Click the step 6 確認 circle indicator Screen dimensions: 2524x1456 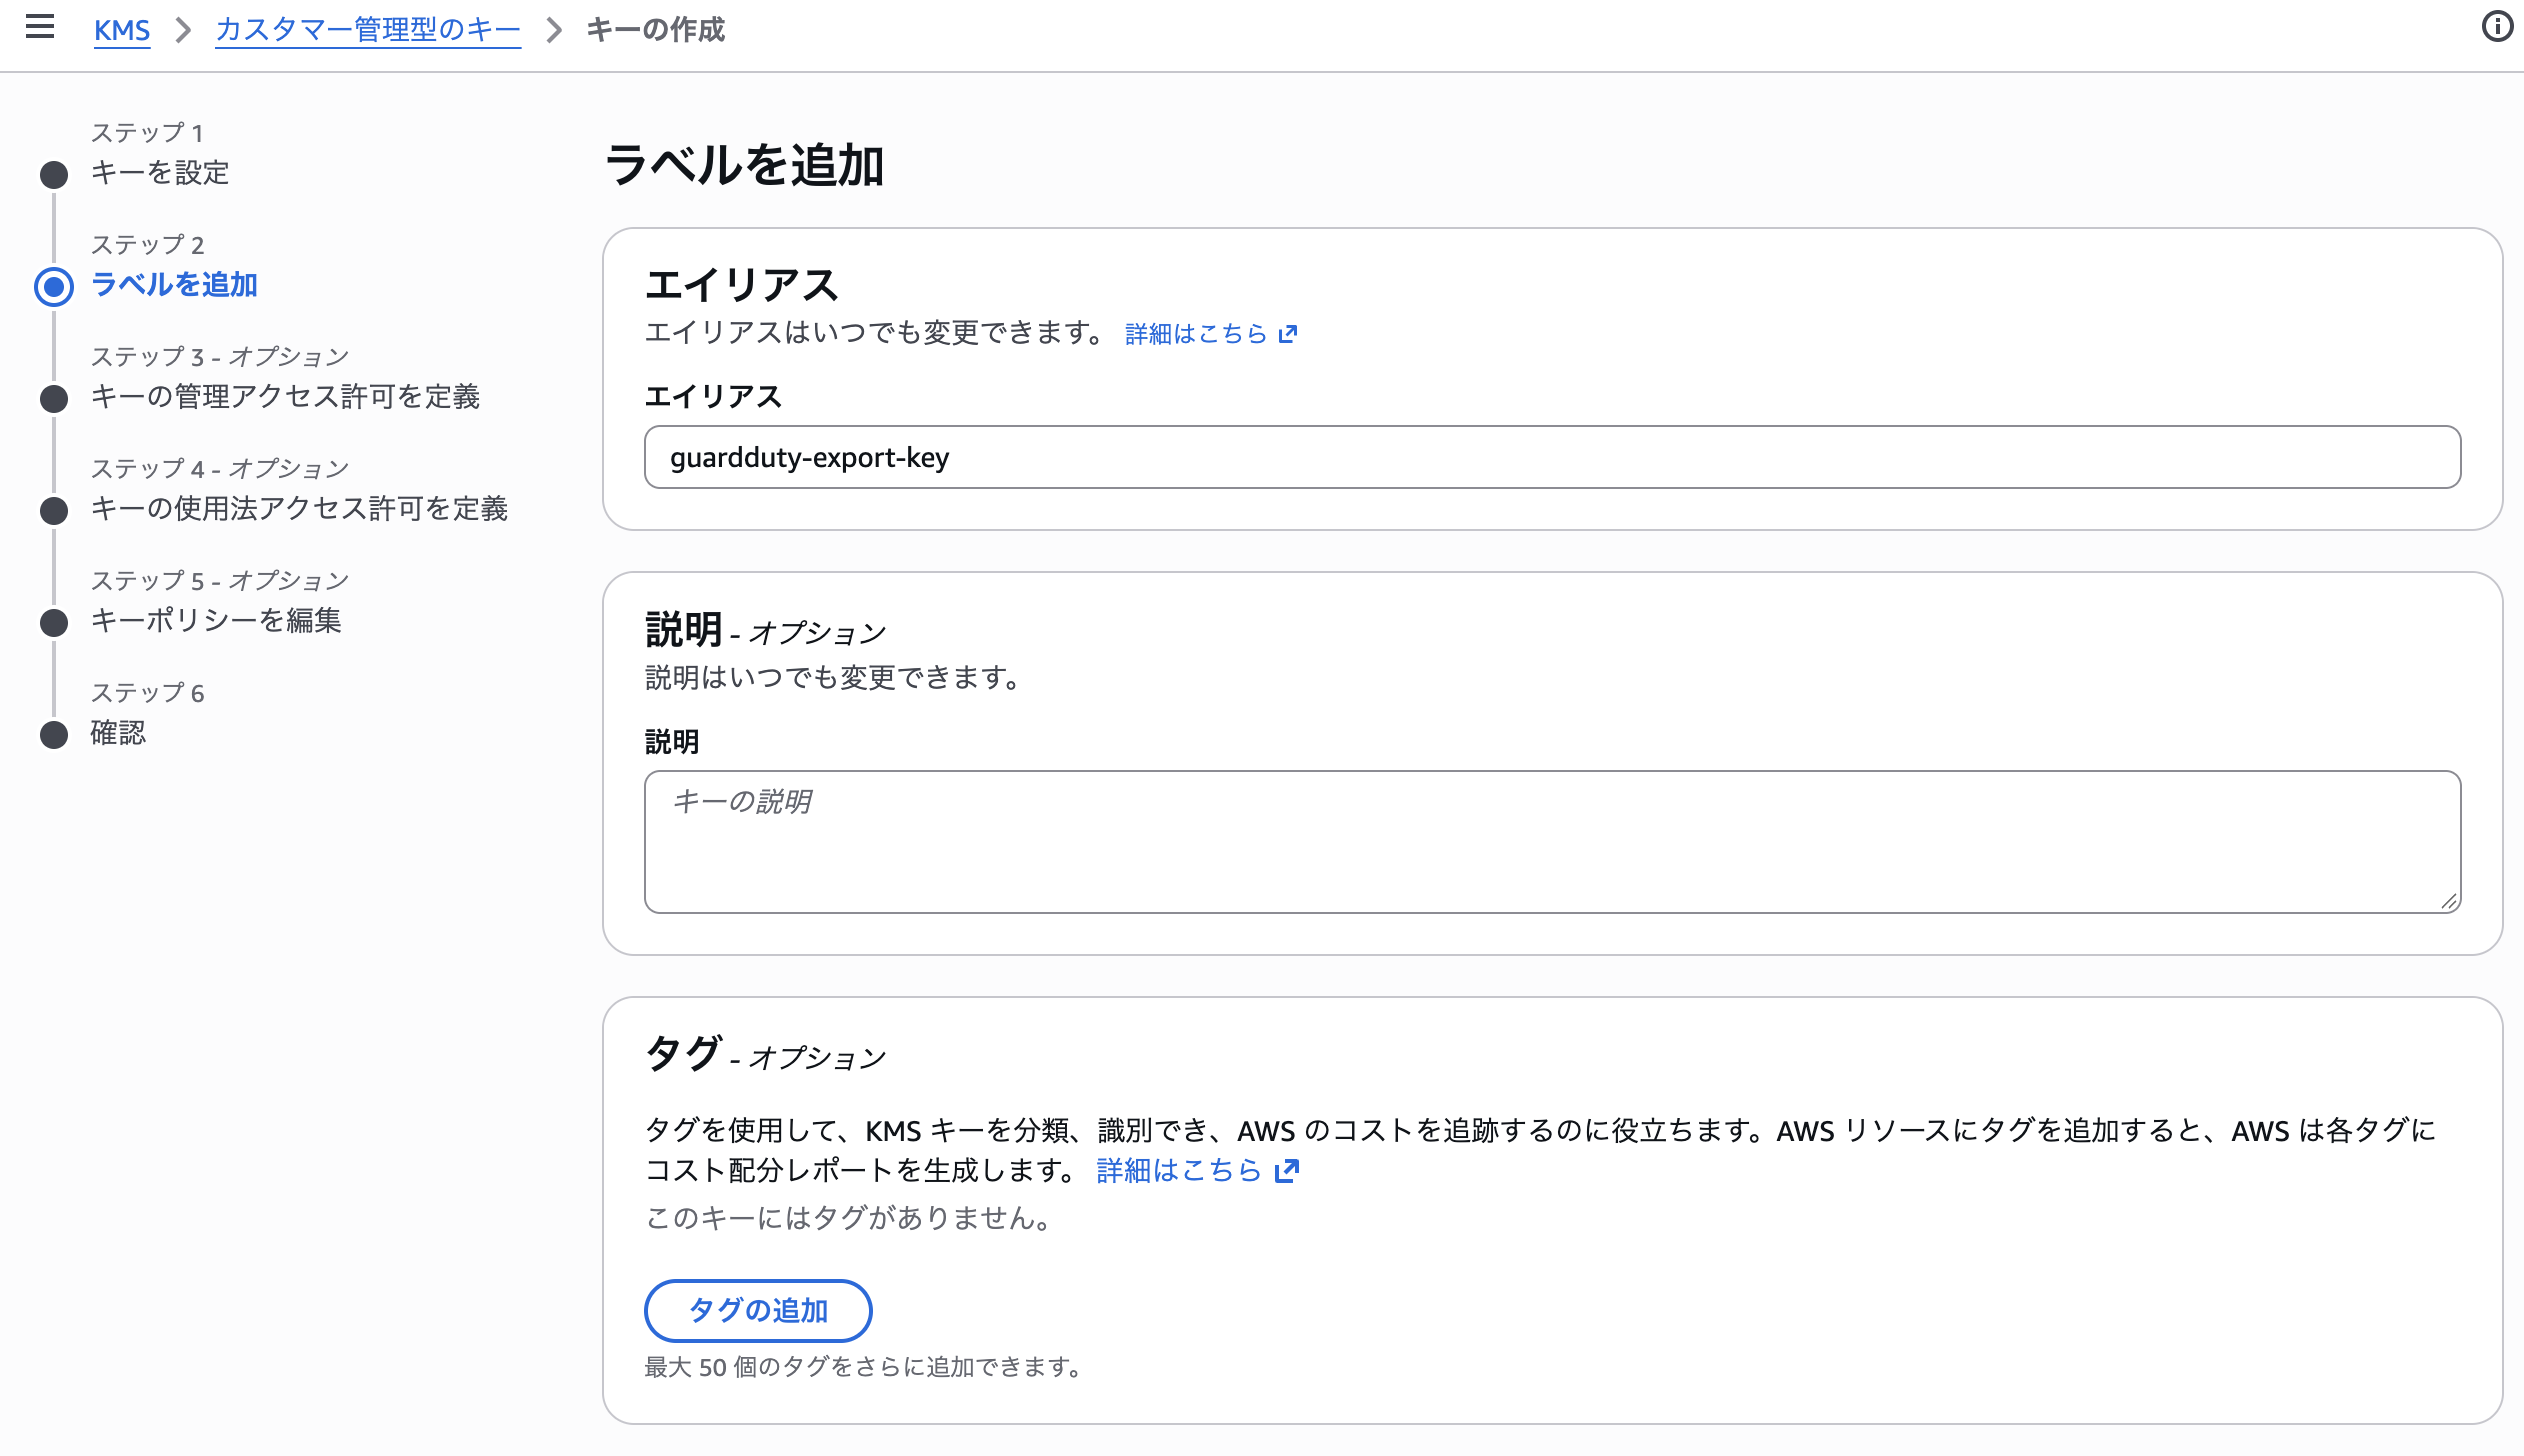coord(54,735)
